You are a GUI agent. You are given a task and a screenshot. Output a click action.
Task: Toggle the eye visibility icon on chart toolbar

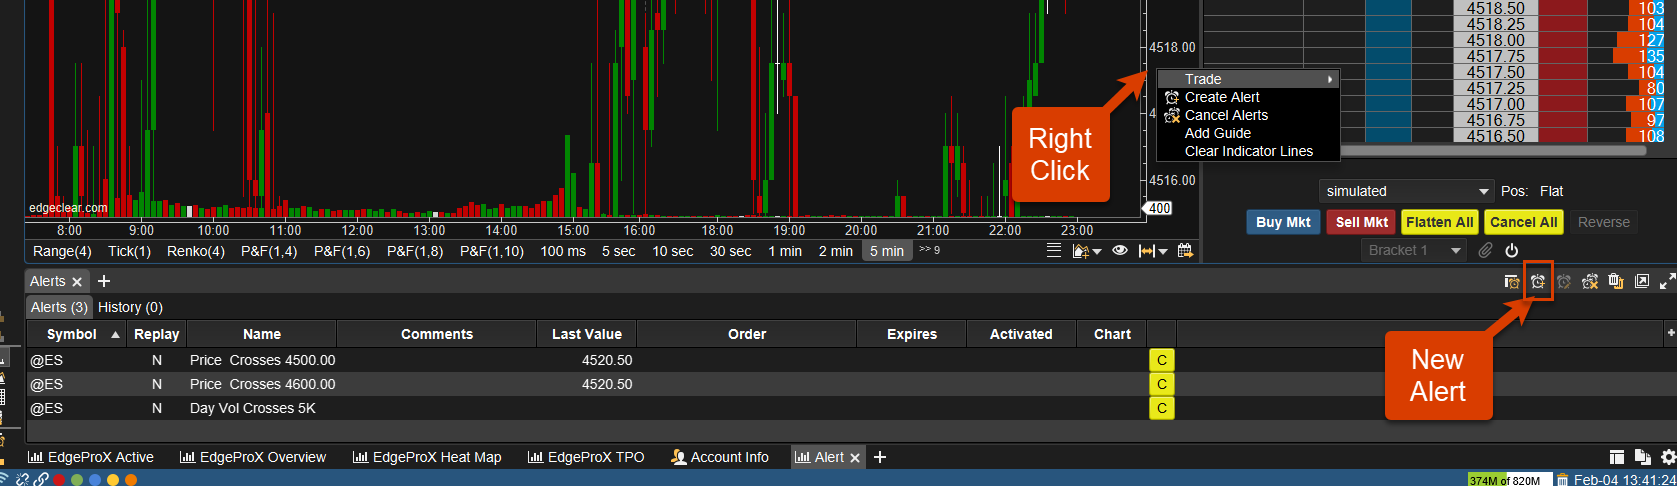pos(1120,251)
